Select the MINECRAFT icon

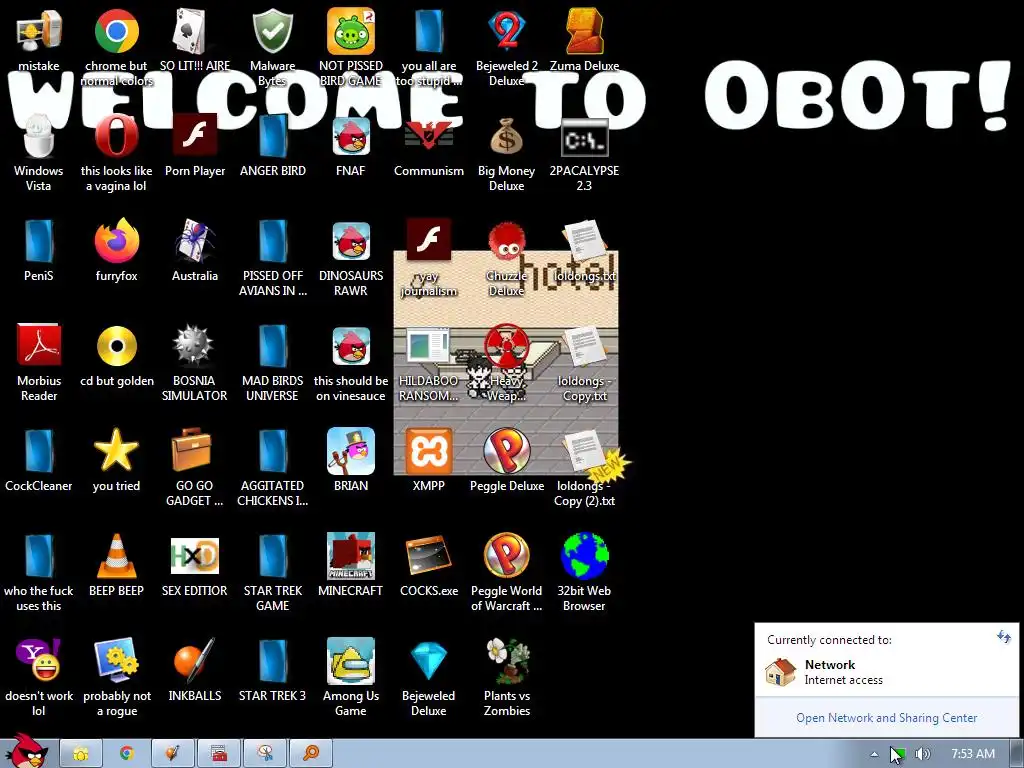351,556
